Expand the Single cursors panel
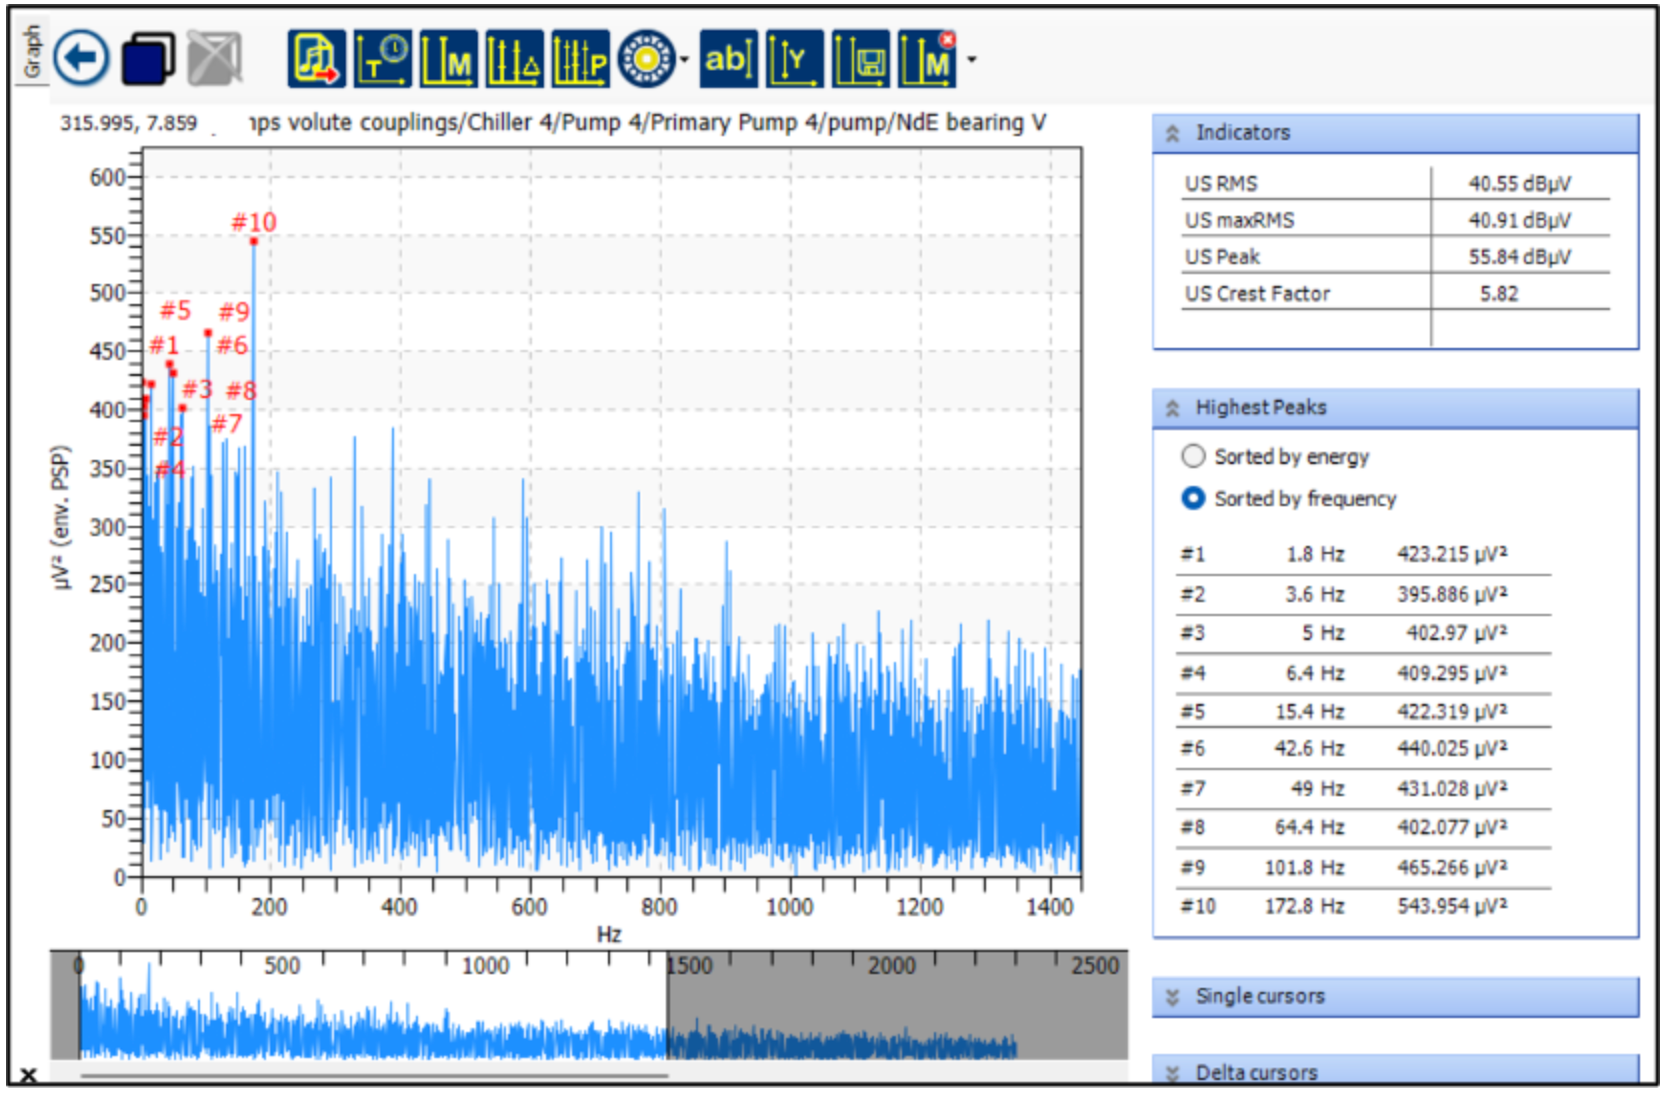Image resolution: width=1668 pixels, height=1096 pixels. click(1173, 997)
